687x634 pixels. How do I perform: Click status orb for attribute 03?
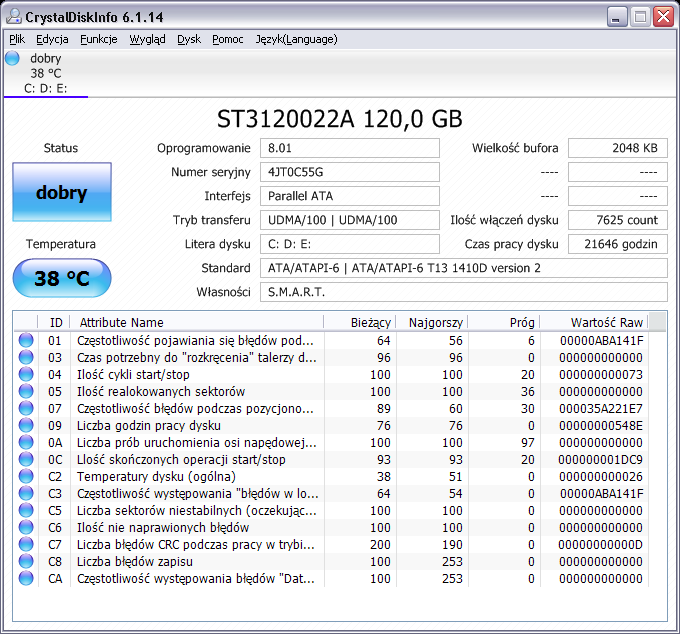pyautogui.click(x=26, y=357)
